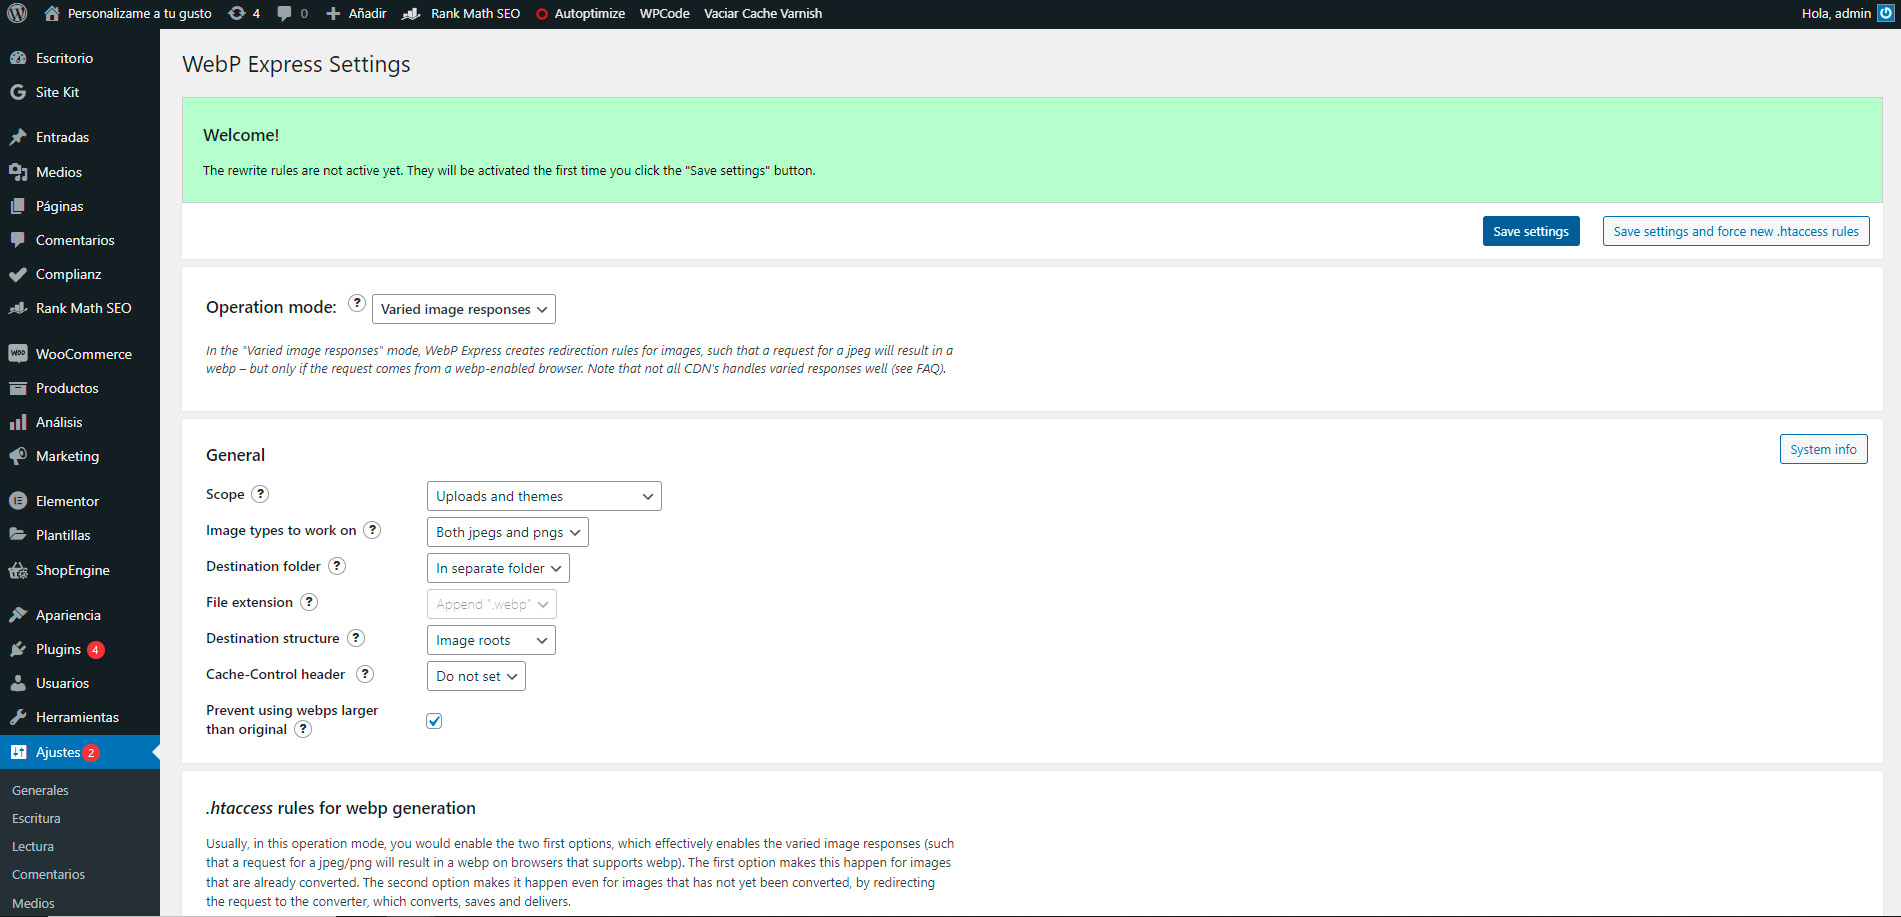The width and height of the screenshot is (1901, 917).
Task: Click the System info button
Action: pos(1823,449)
